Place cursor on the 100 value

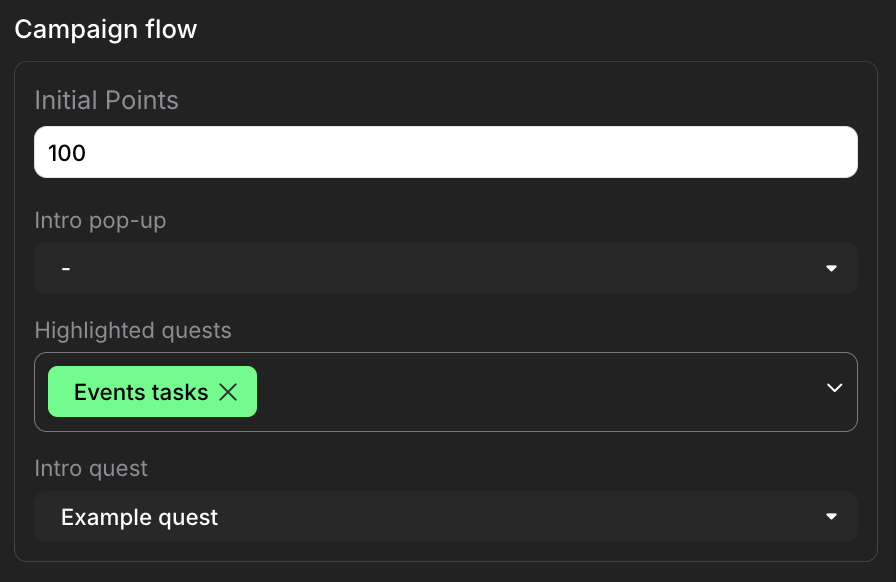(x=67, y=153)
